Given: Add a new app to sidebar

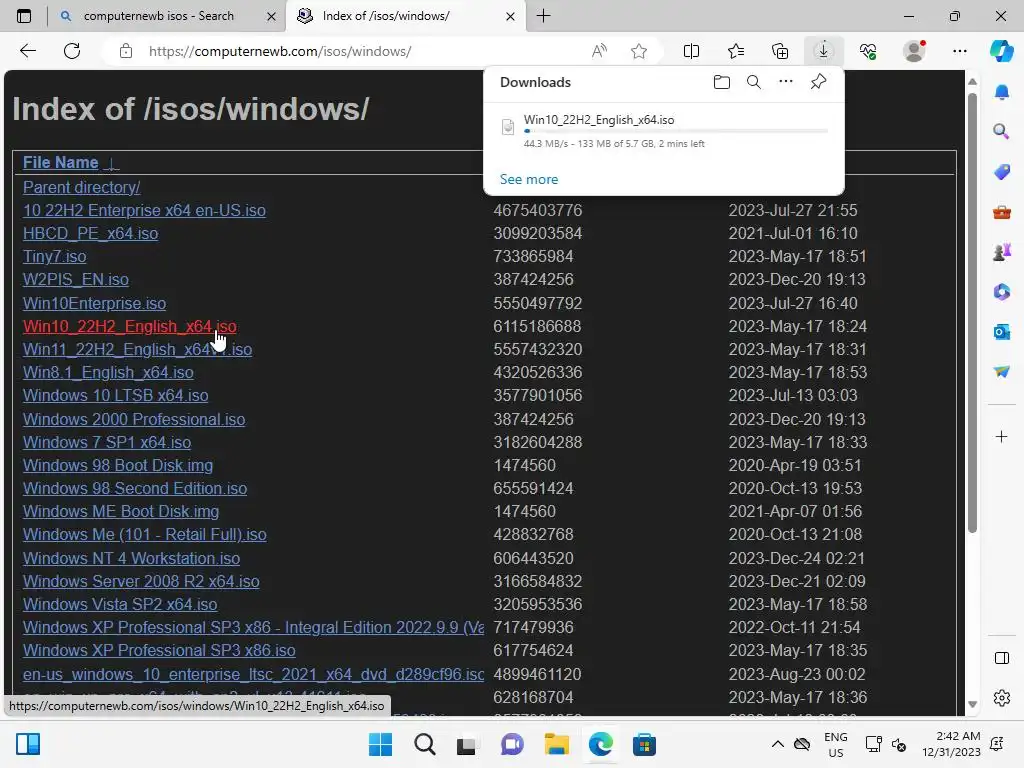Looking at the screenshot, I should (1002, 436).
